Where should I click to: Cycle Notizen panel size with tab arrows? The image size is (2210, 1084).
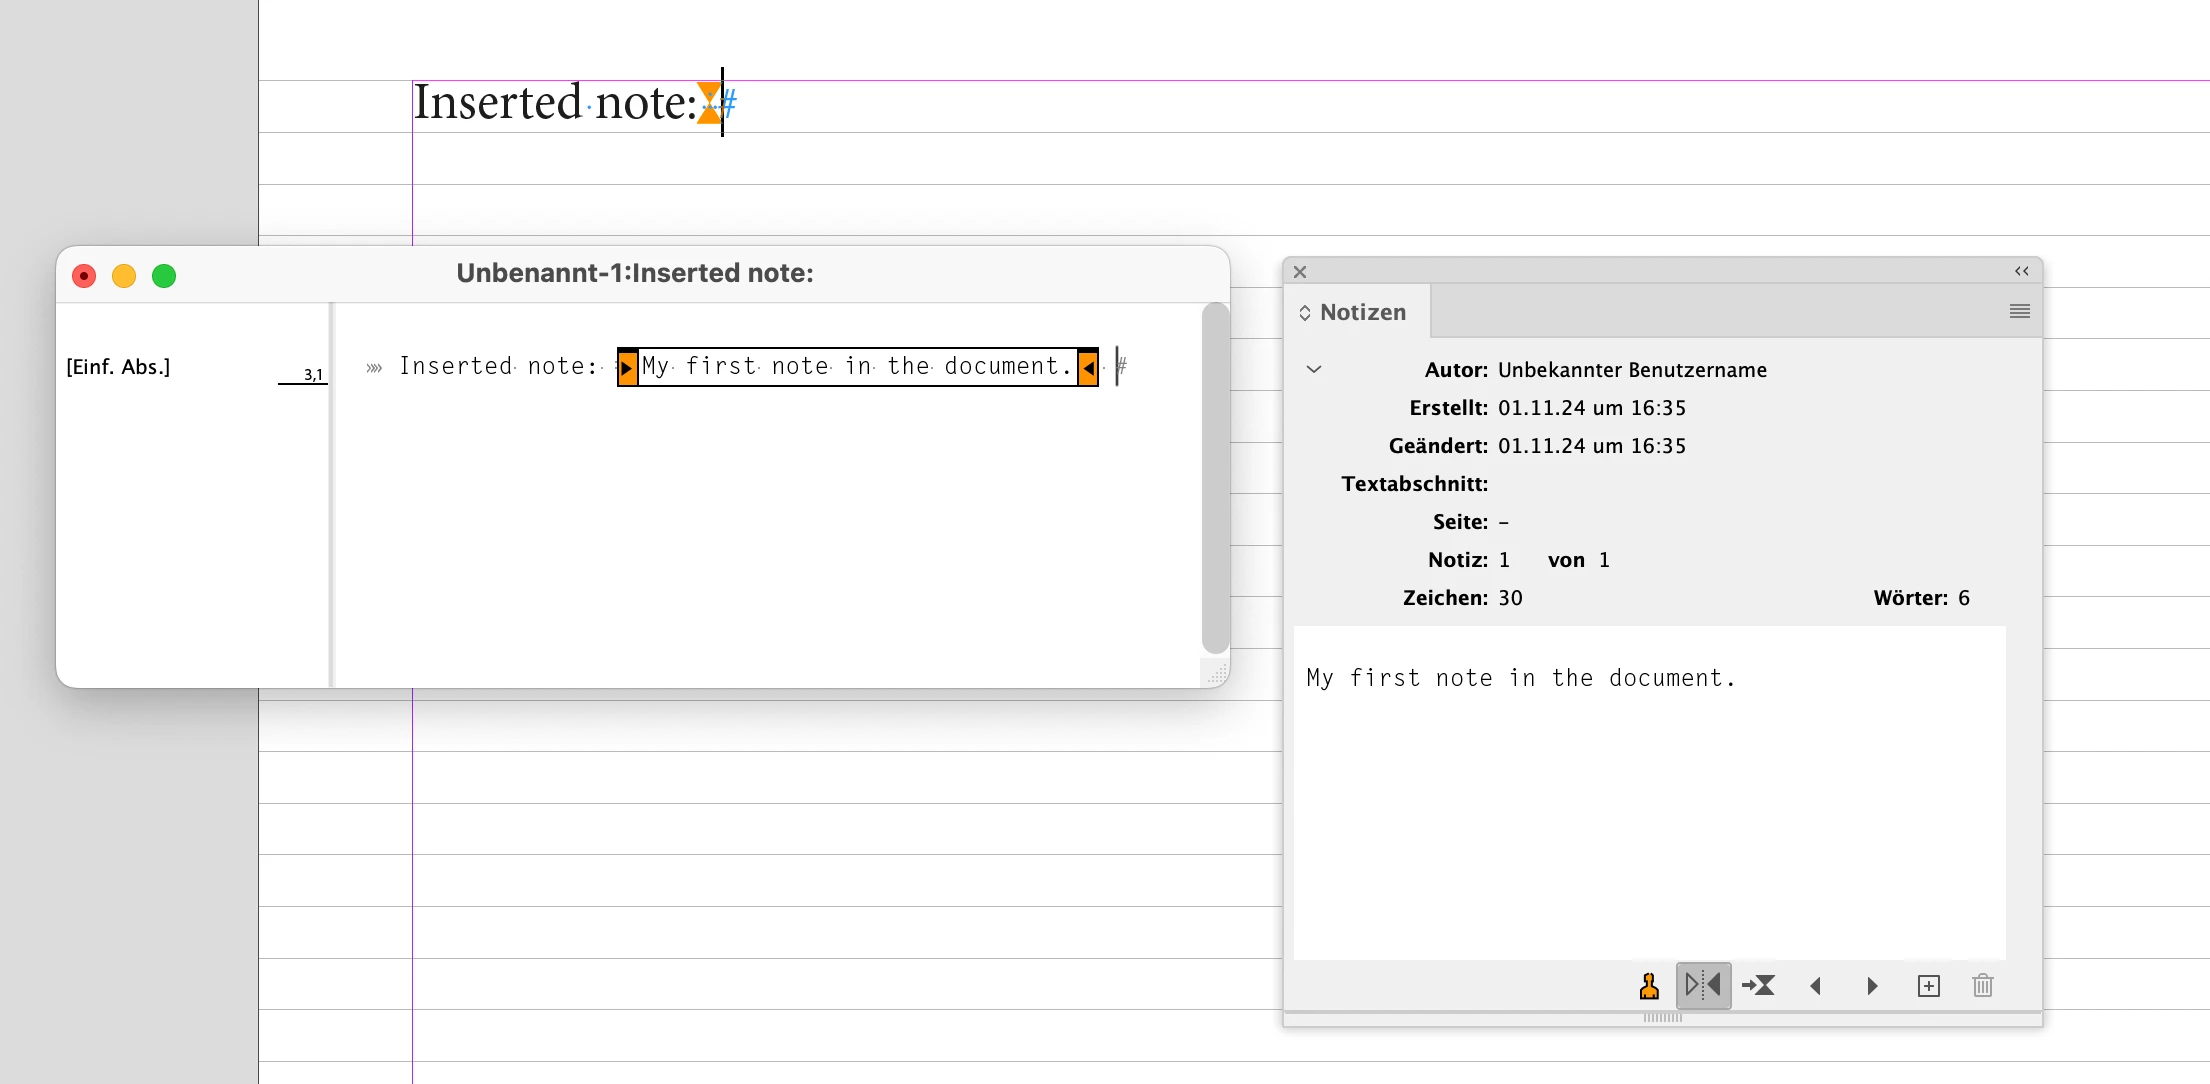[x=1305, y=313]
